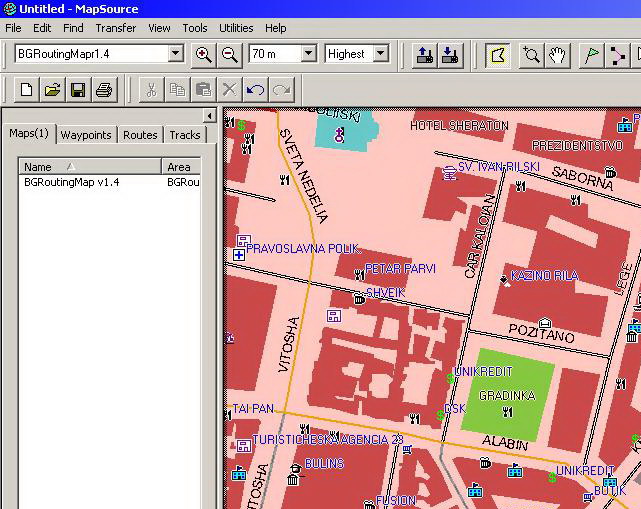Select the Hand pan tool

[557, 55]
